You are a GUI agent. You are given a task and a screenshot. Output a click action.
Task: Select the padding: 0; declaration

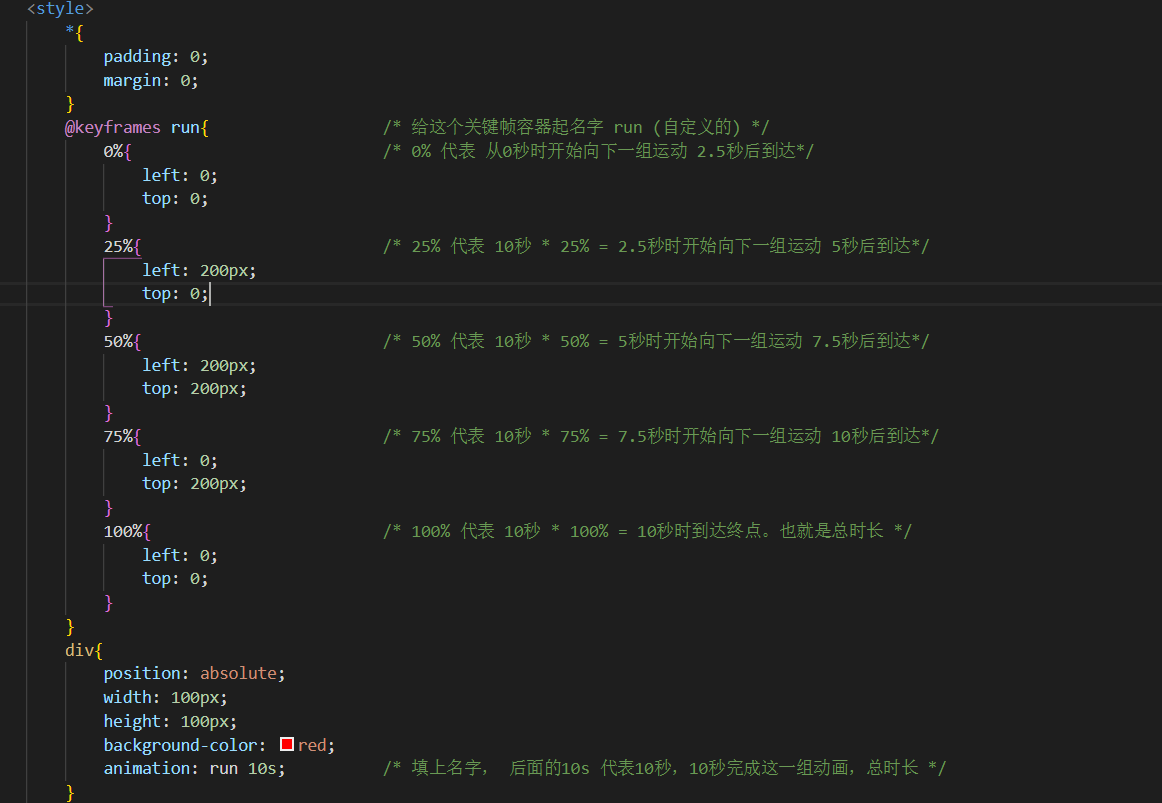click(156, 56)
